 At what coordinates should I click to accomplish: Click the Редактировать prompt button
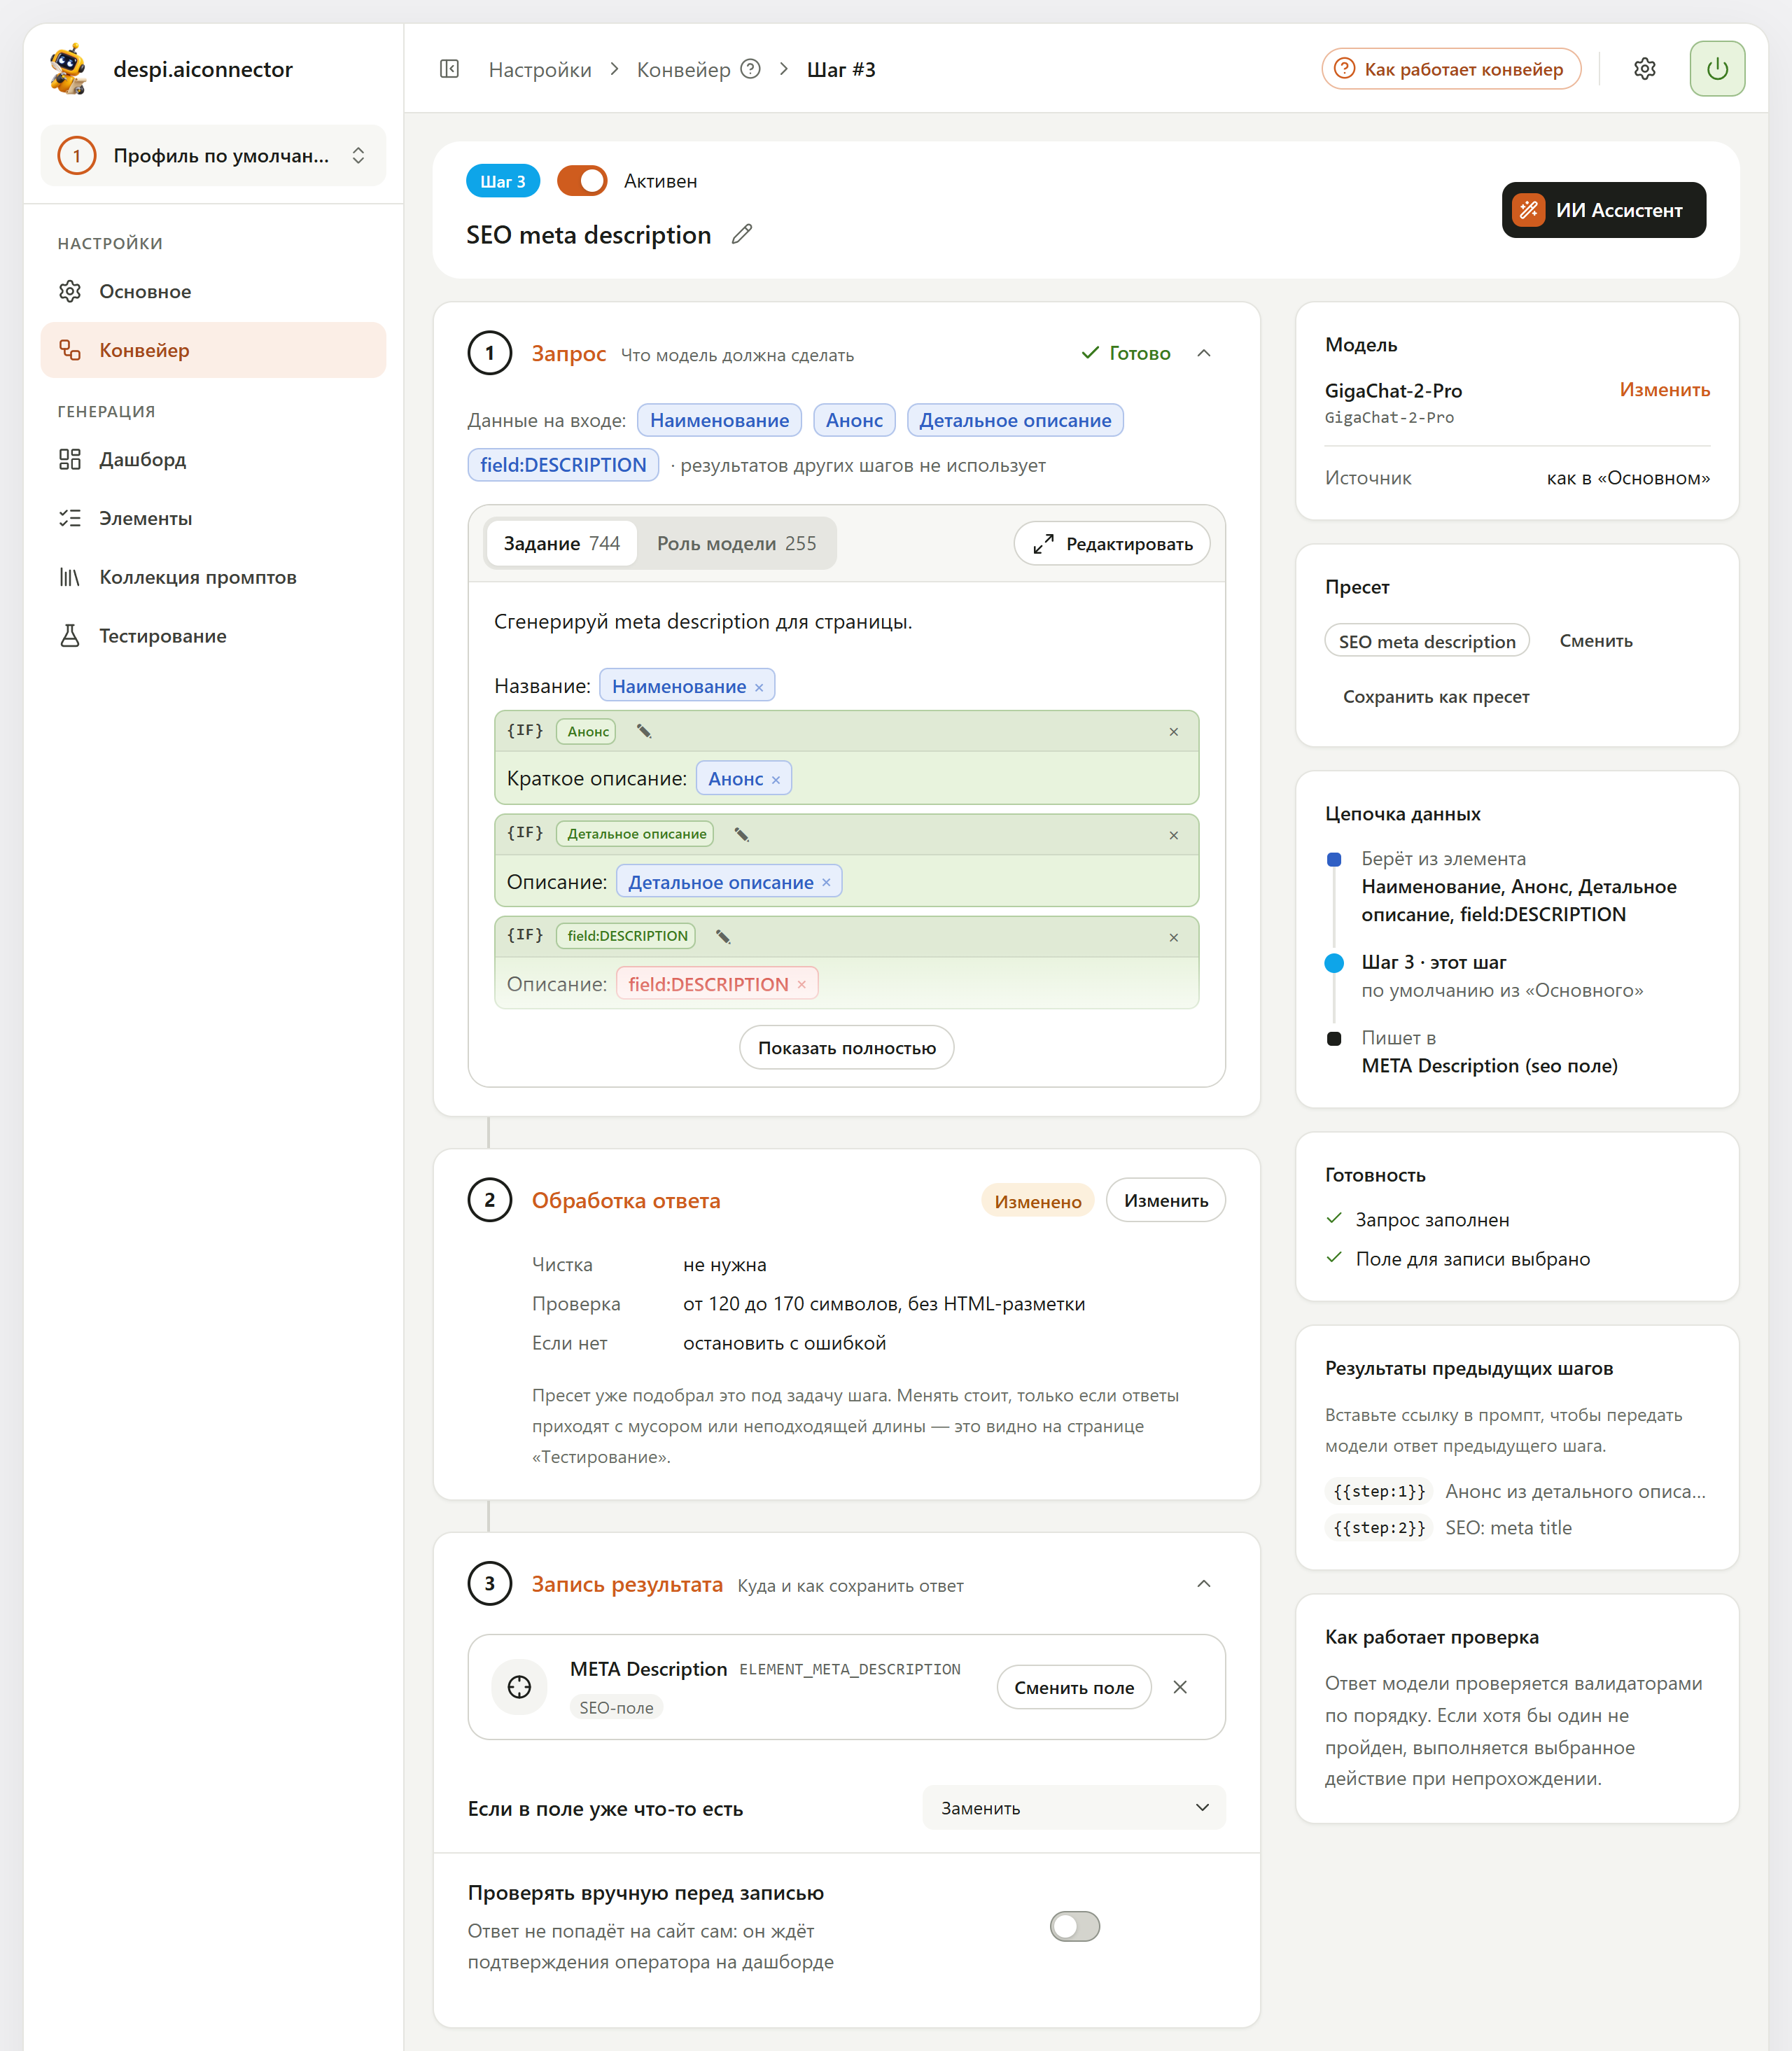point(1112,544)
